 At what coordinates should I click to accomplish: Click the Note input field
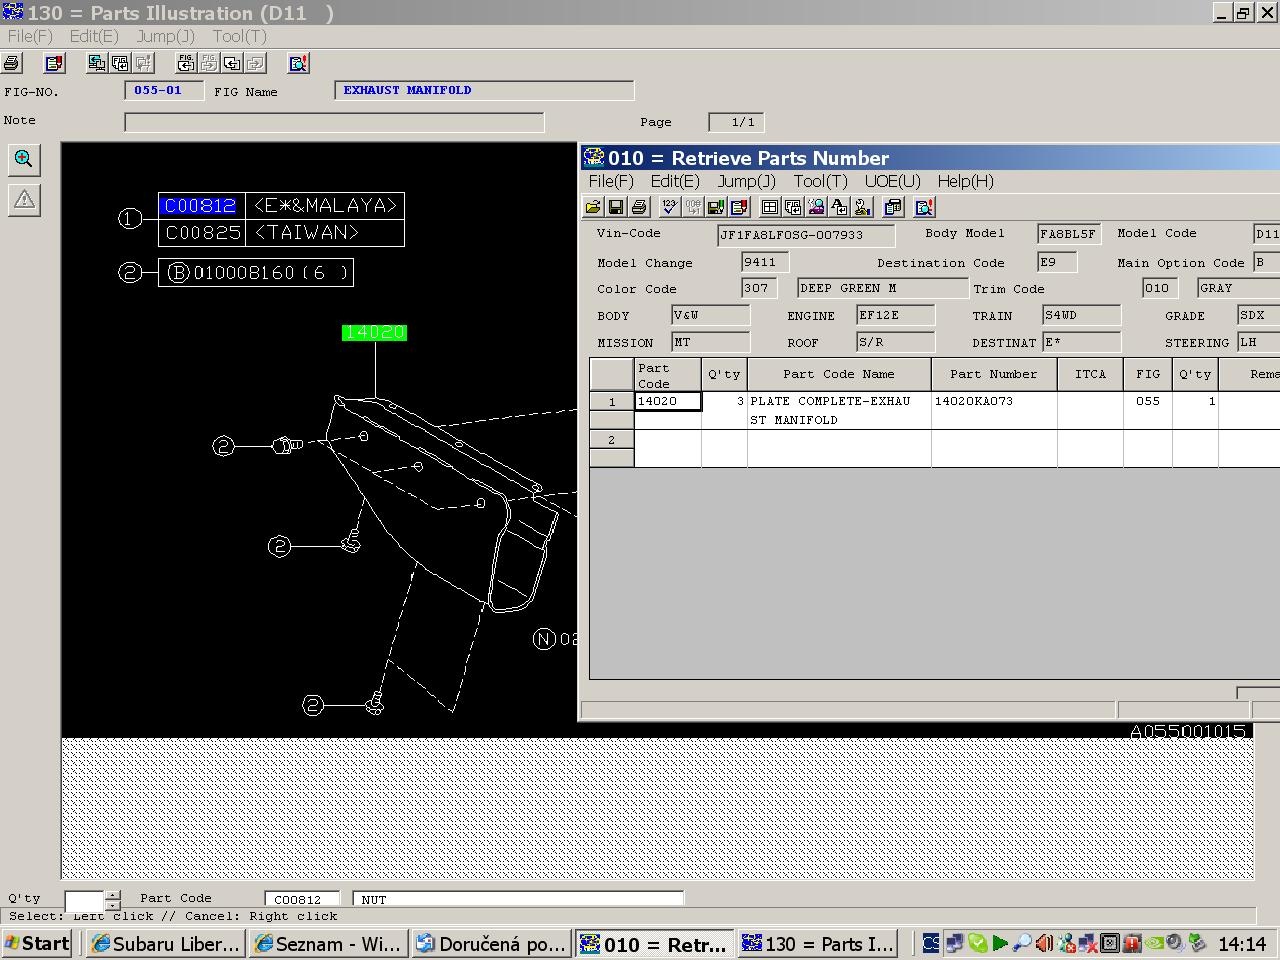point(334,122)
